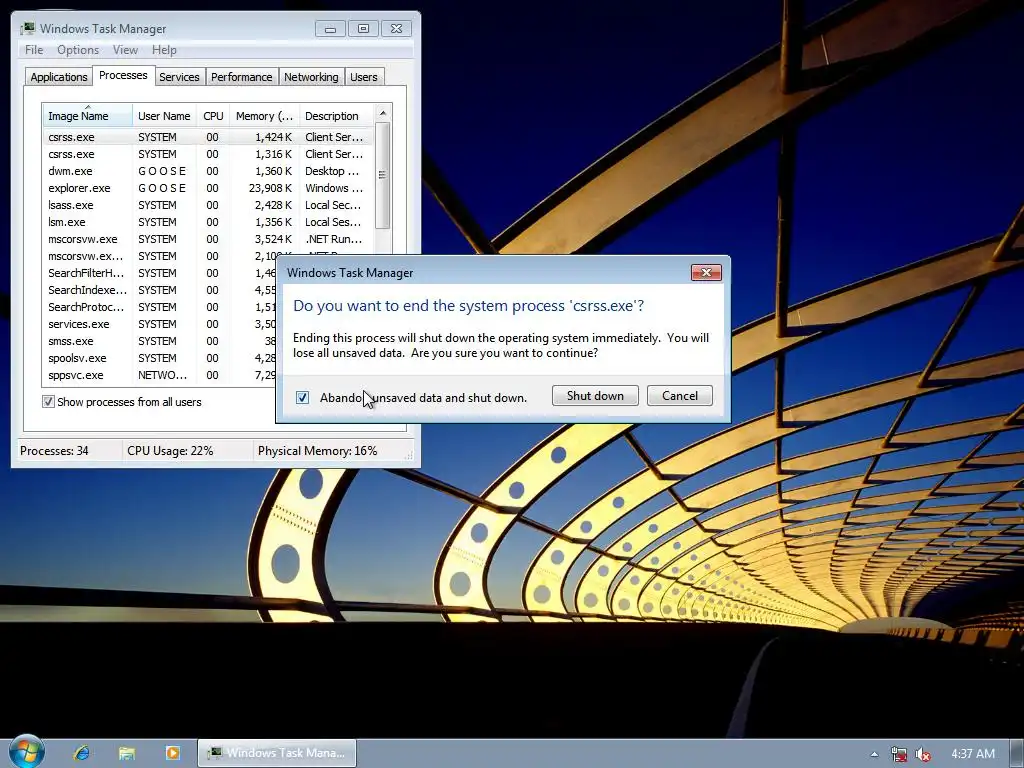Switch to the Services tab
Viewport: 1024px width, 768px height.
[x=179, y=77]
